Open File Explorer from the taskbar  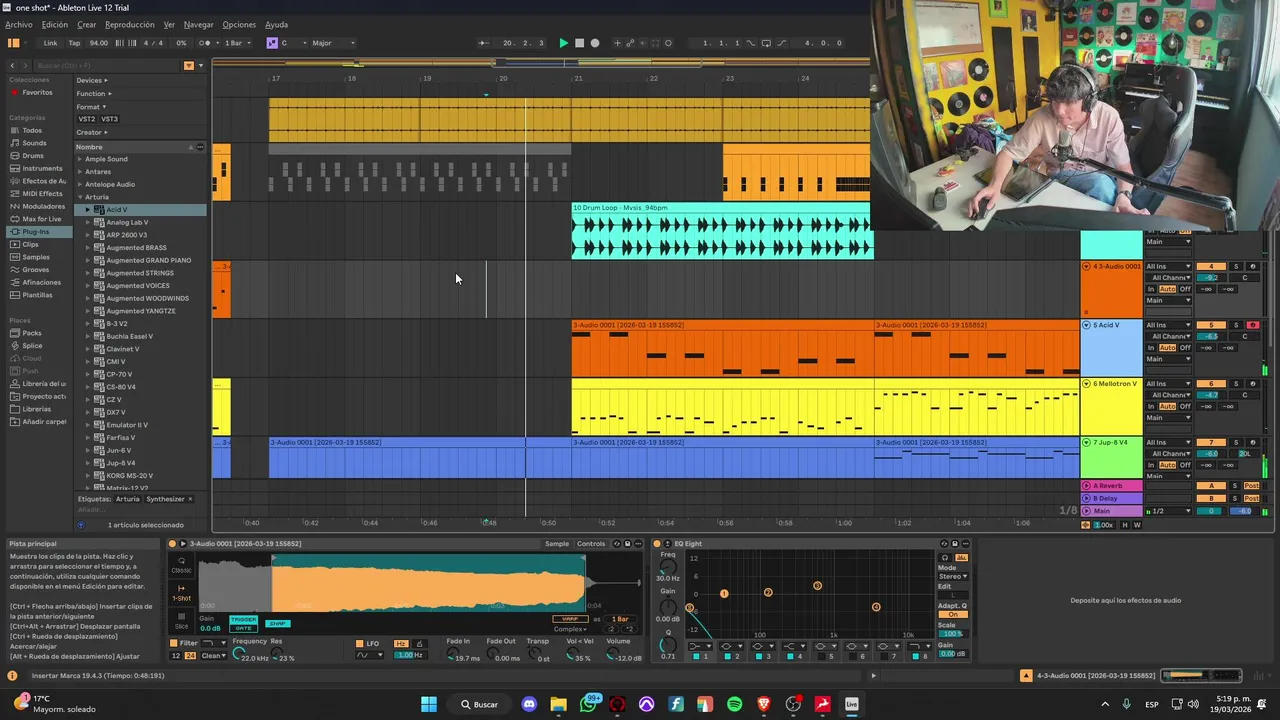558,704
